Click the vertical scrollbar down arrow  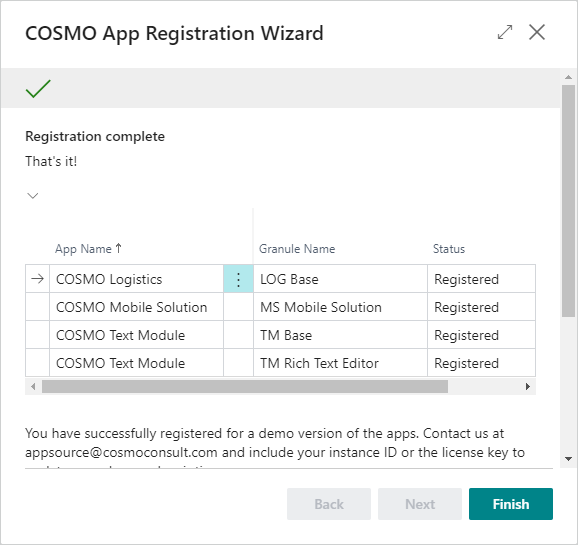pyautogui.click(x=568, y=459)
